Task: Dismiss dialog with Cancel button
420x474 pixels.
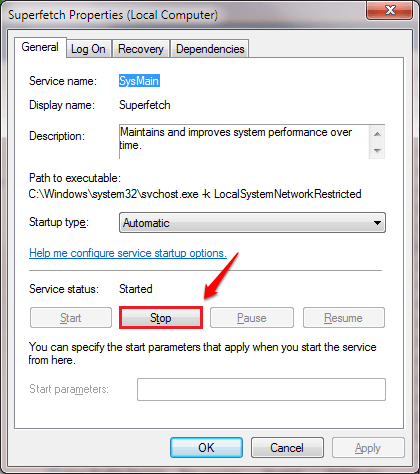Action: (x=287, y=448)
